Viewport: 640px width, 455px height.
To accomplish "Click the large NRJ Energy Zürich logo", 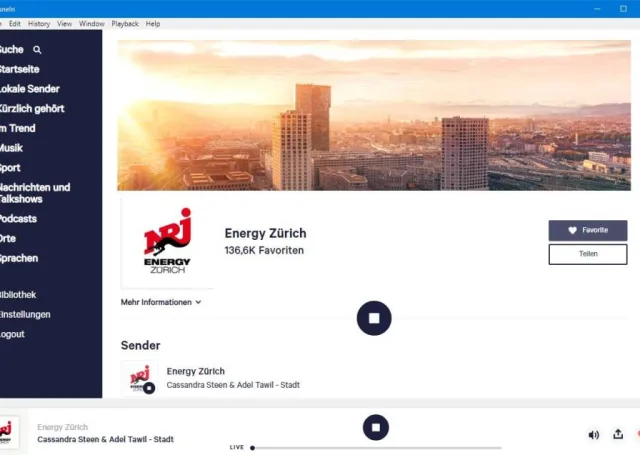I will click(167, 242).
